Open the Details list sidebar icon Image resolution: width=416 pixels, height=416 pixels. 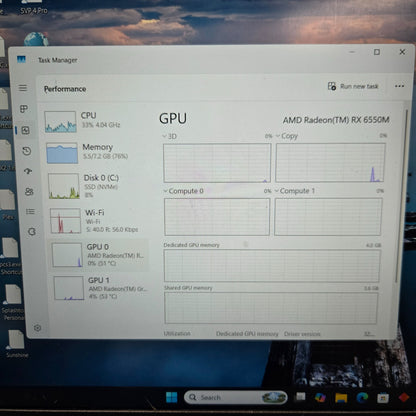30,211
